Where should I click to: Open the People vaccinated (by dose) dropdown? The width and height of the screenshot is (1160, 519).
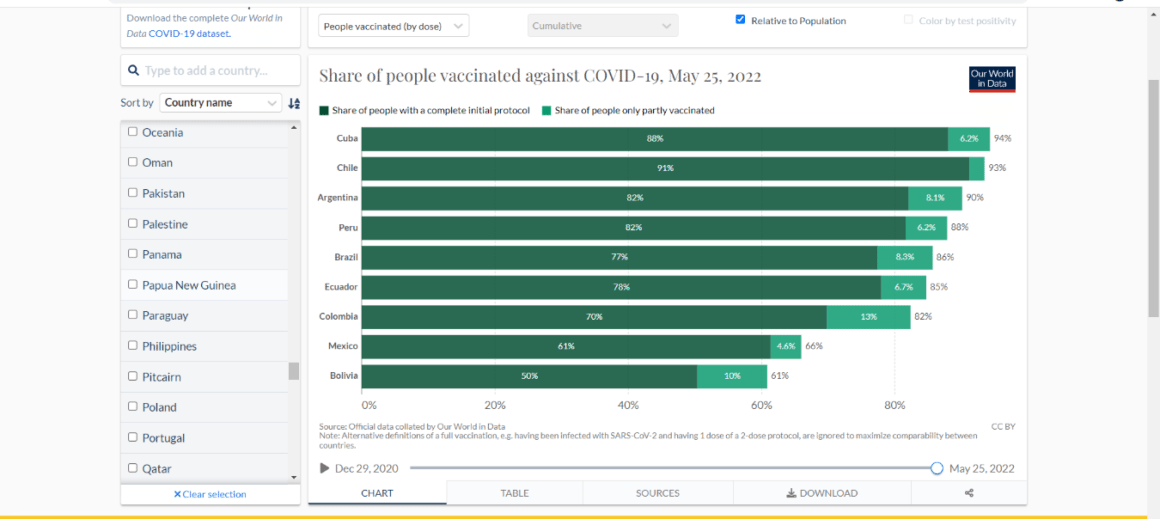(x=394, y=26)
